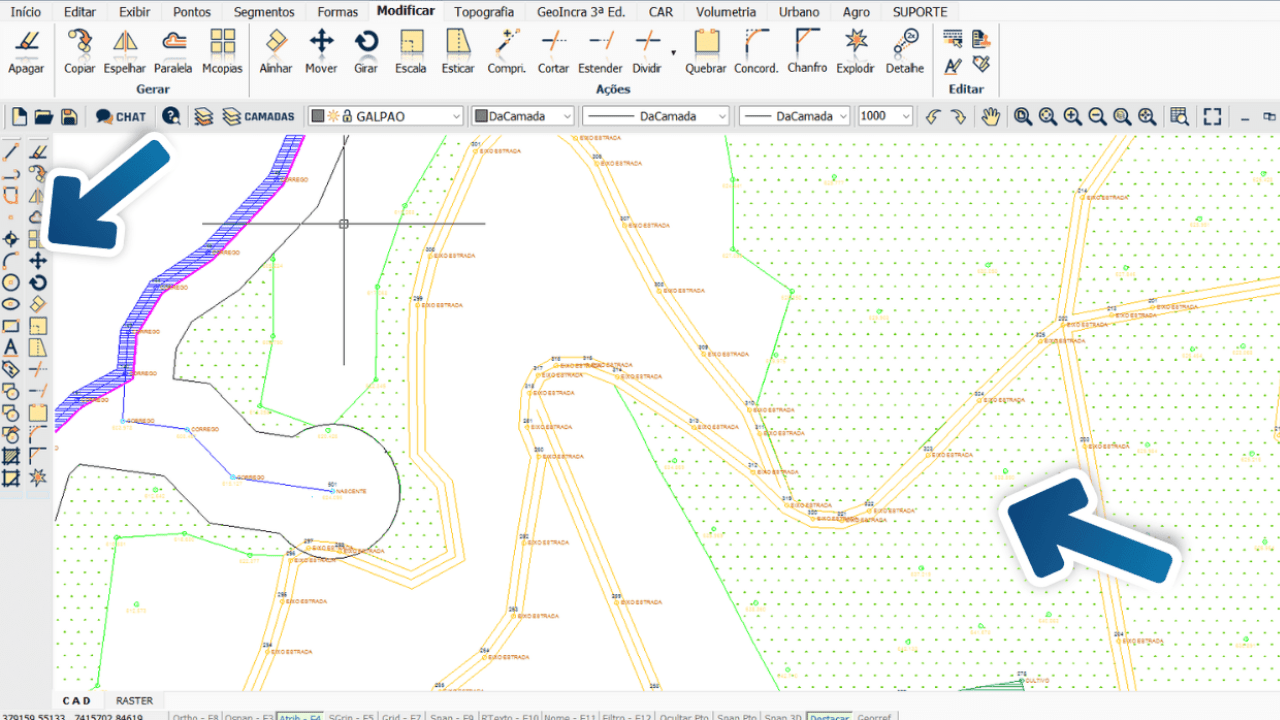Open the DaCamada linetype dropdown
Image resolution: width=1280 pixels, height=720 pixels.
655,116
